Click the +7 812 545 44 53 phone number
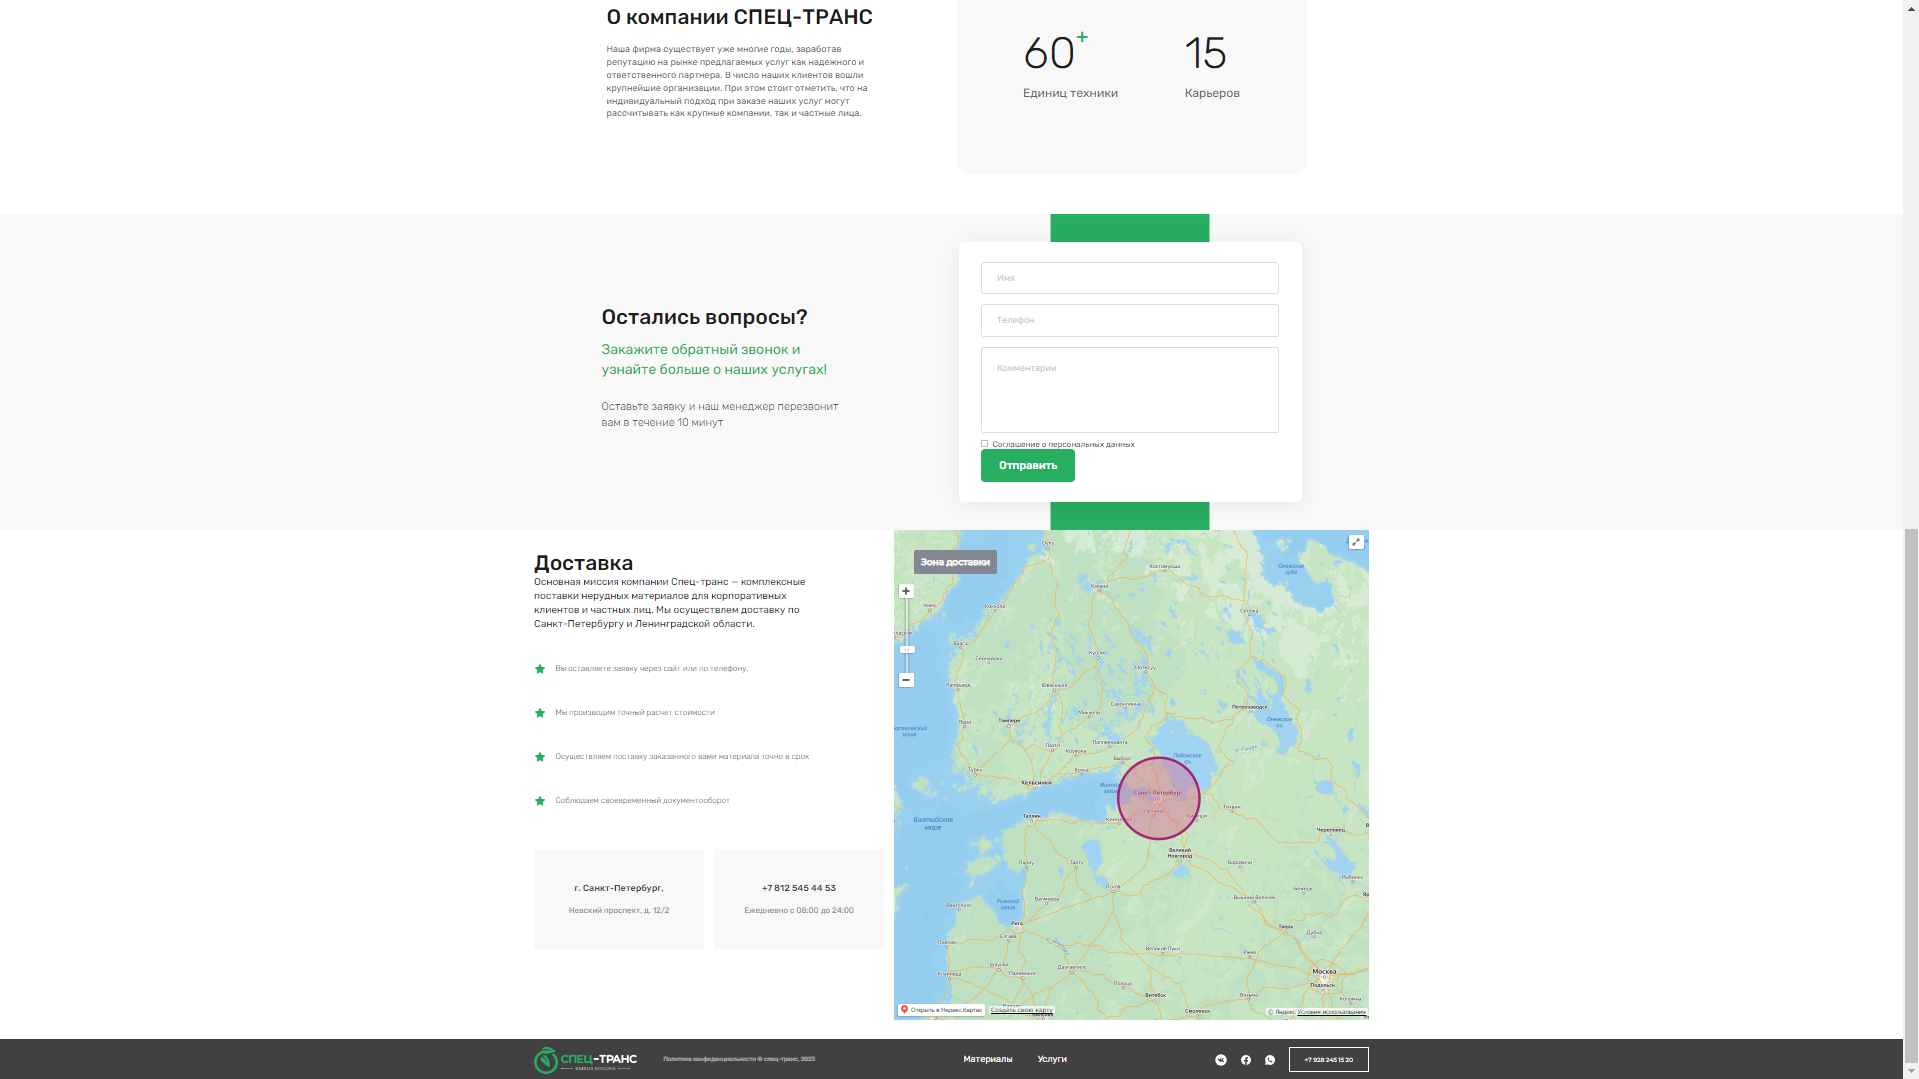Screen dimensions: 1919x1079 click(x=799, y=888)
